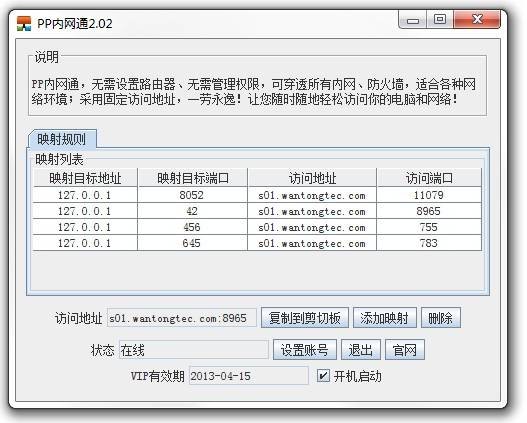
Task: Select the row with target port 8052
Action: coord(257,195)
